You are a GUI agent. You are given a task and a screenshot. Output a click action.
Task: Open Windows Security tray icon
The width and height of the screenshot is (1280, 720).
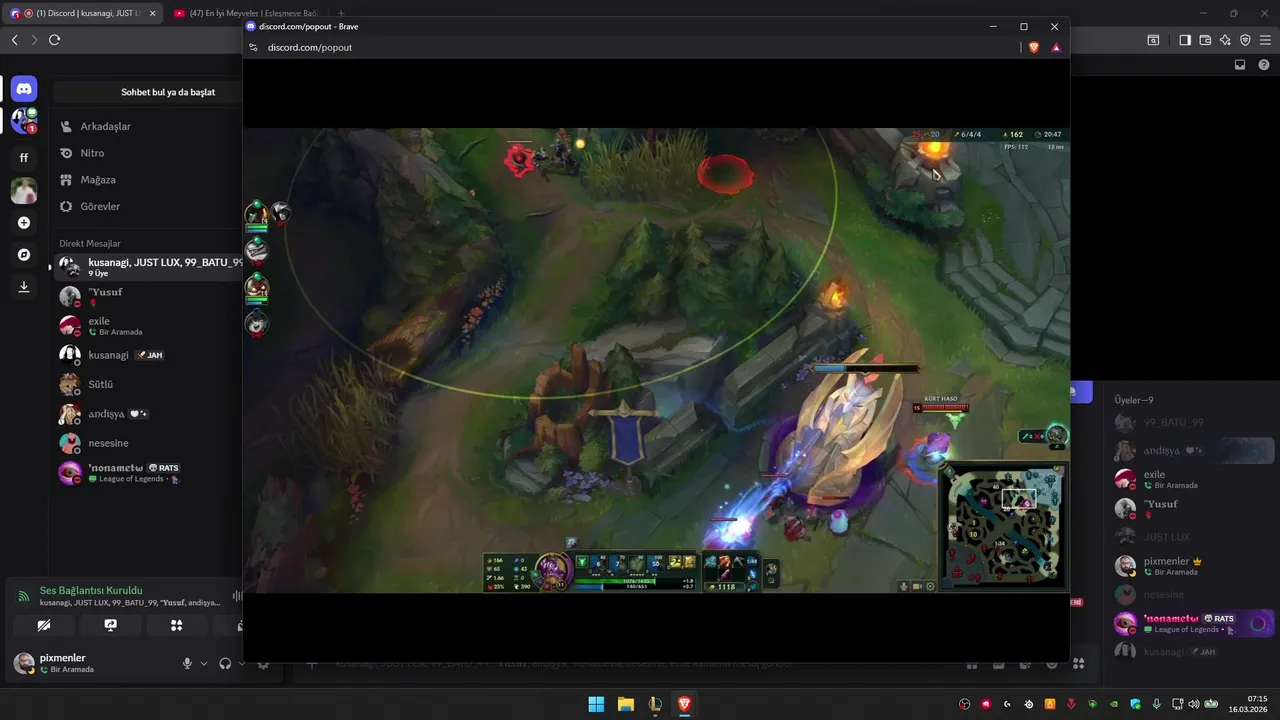click(1136, 704)
